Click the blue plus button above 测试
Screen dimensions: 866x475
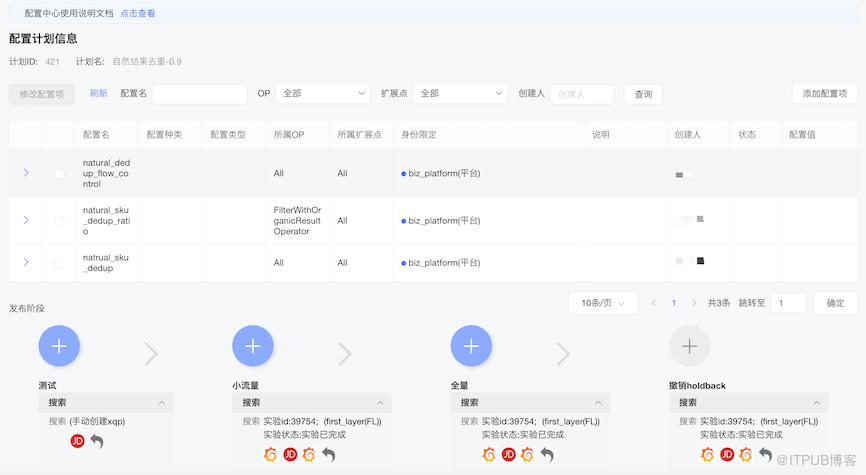tap(59, 345)
